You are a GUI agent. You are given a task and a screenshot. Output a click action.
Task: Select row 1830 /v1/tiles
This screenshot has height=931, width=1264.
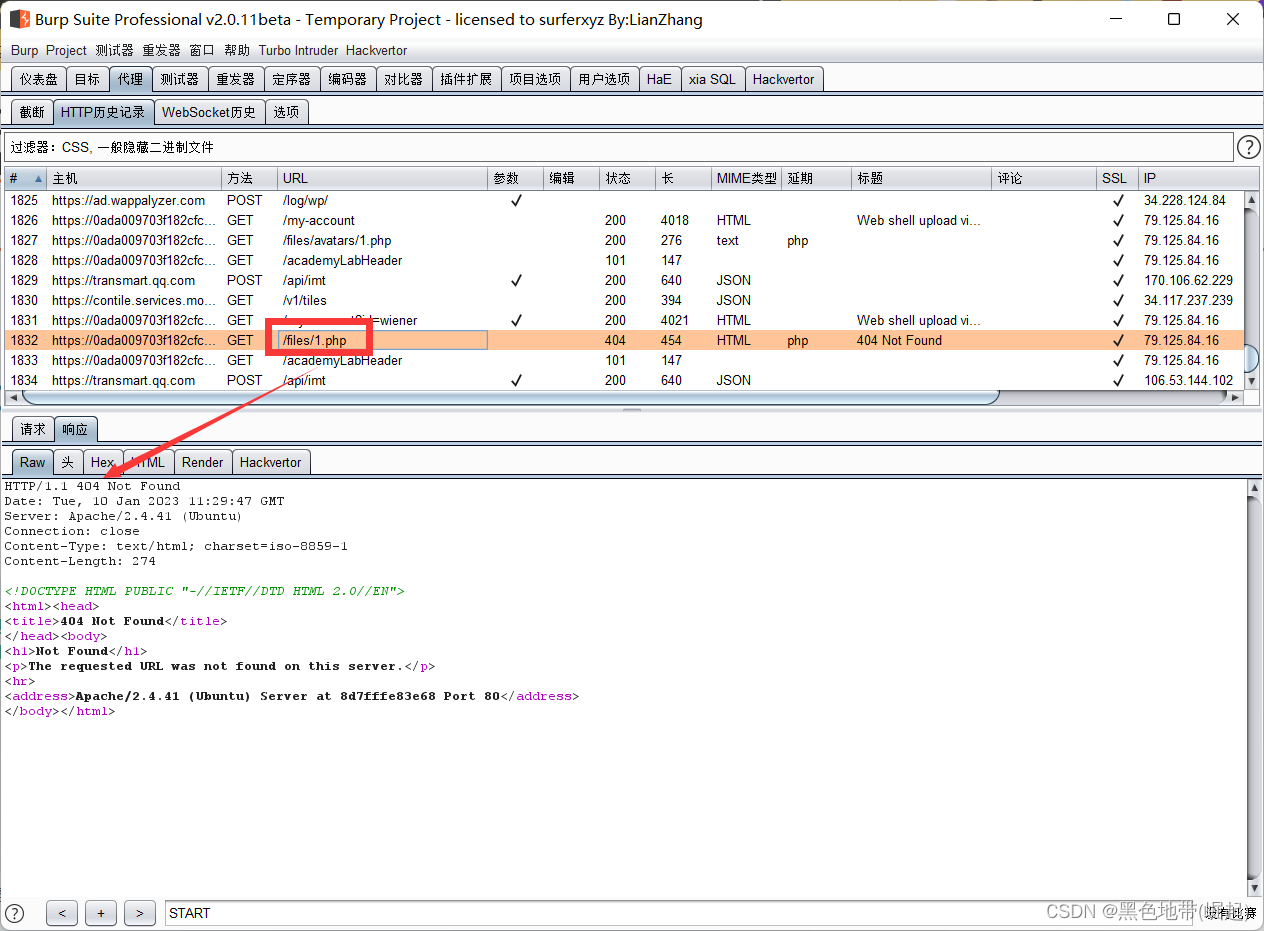[x=625, y=300]
